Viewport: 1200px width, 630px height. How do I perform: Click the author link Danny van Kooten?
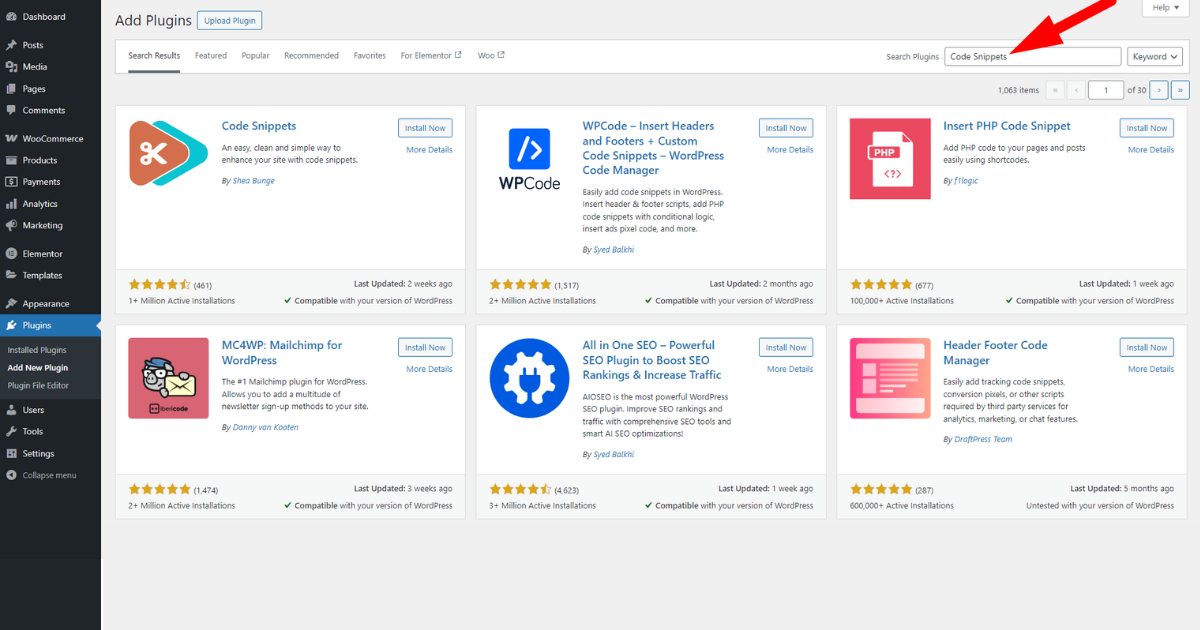(x=264, y=427)
